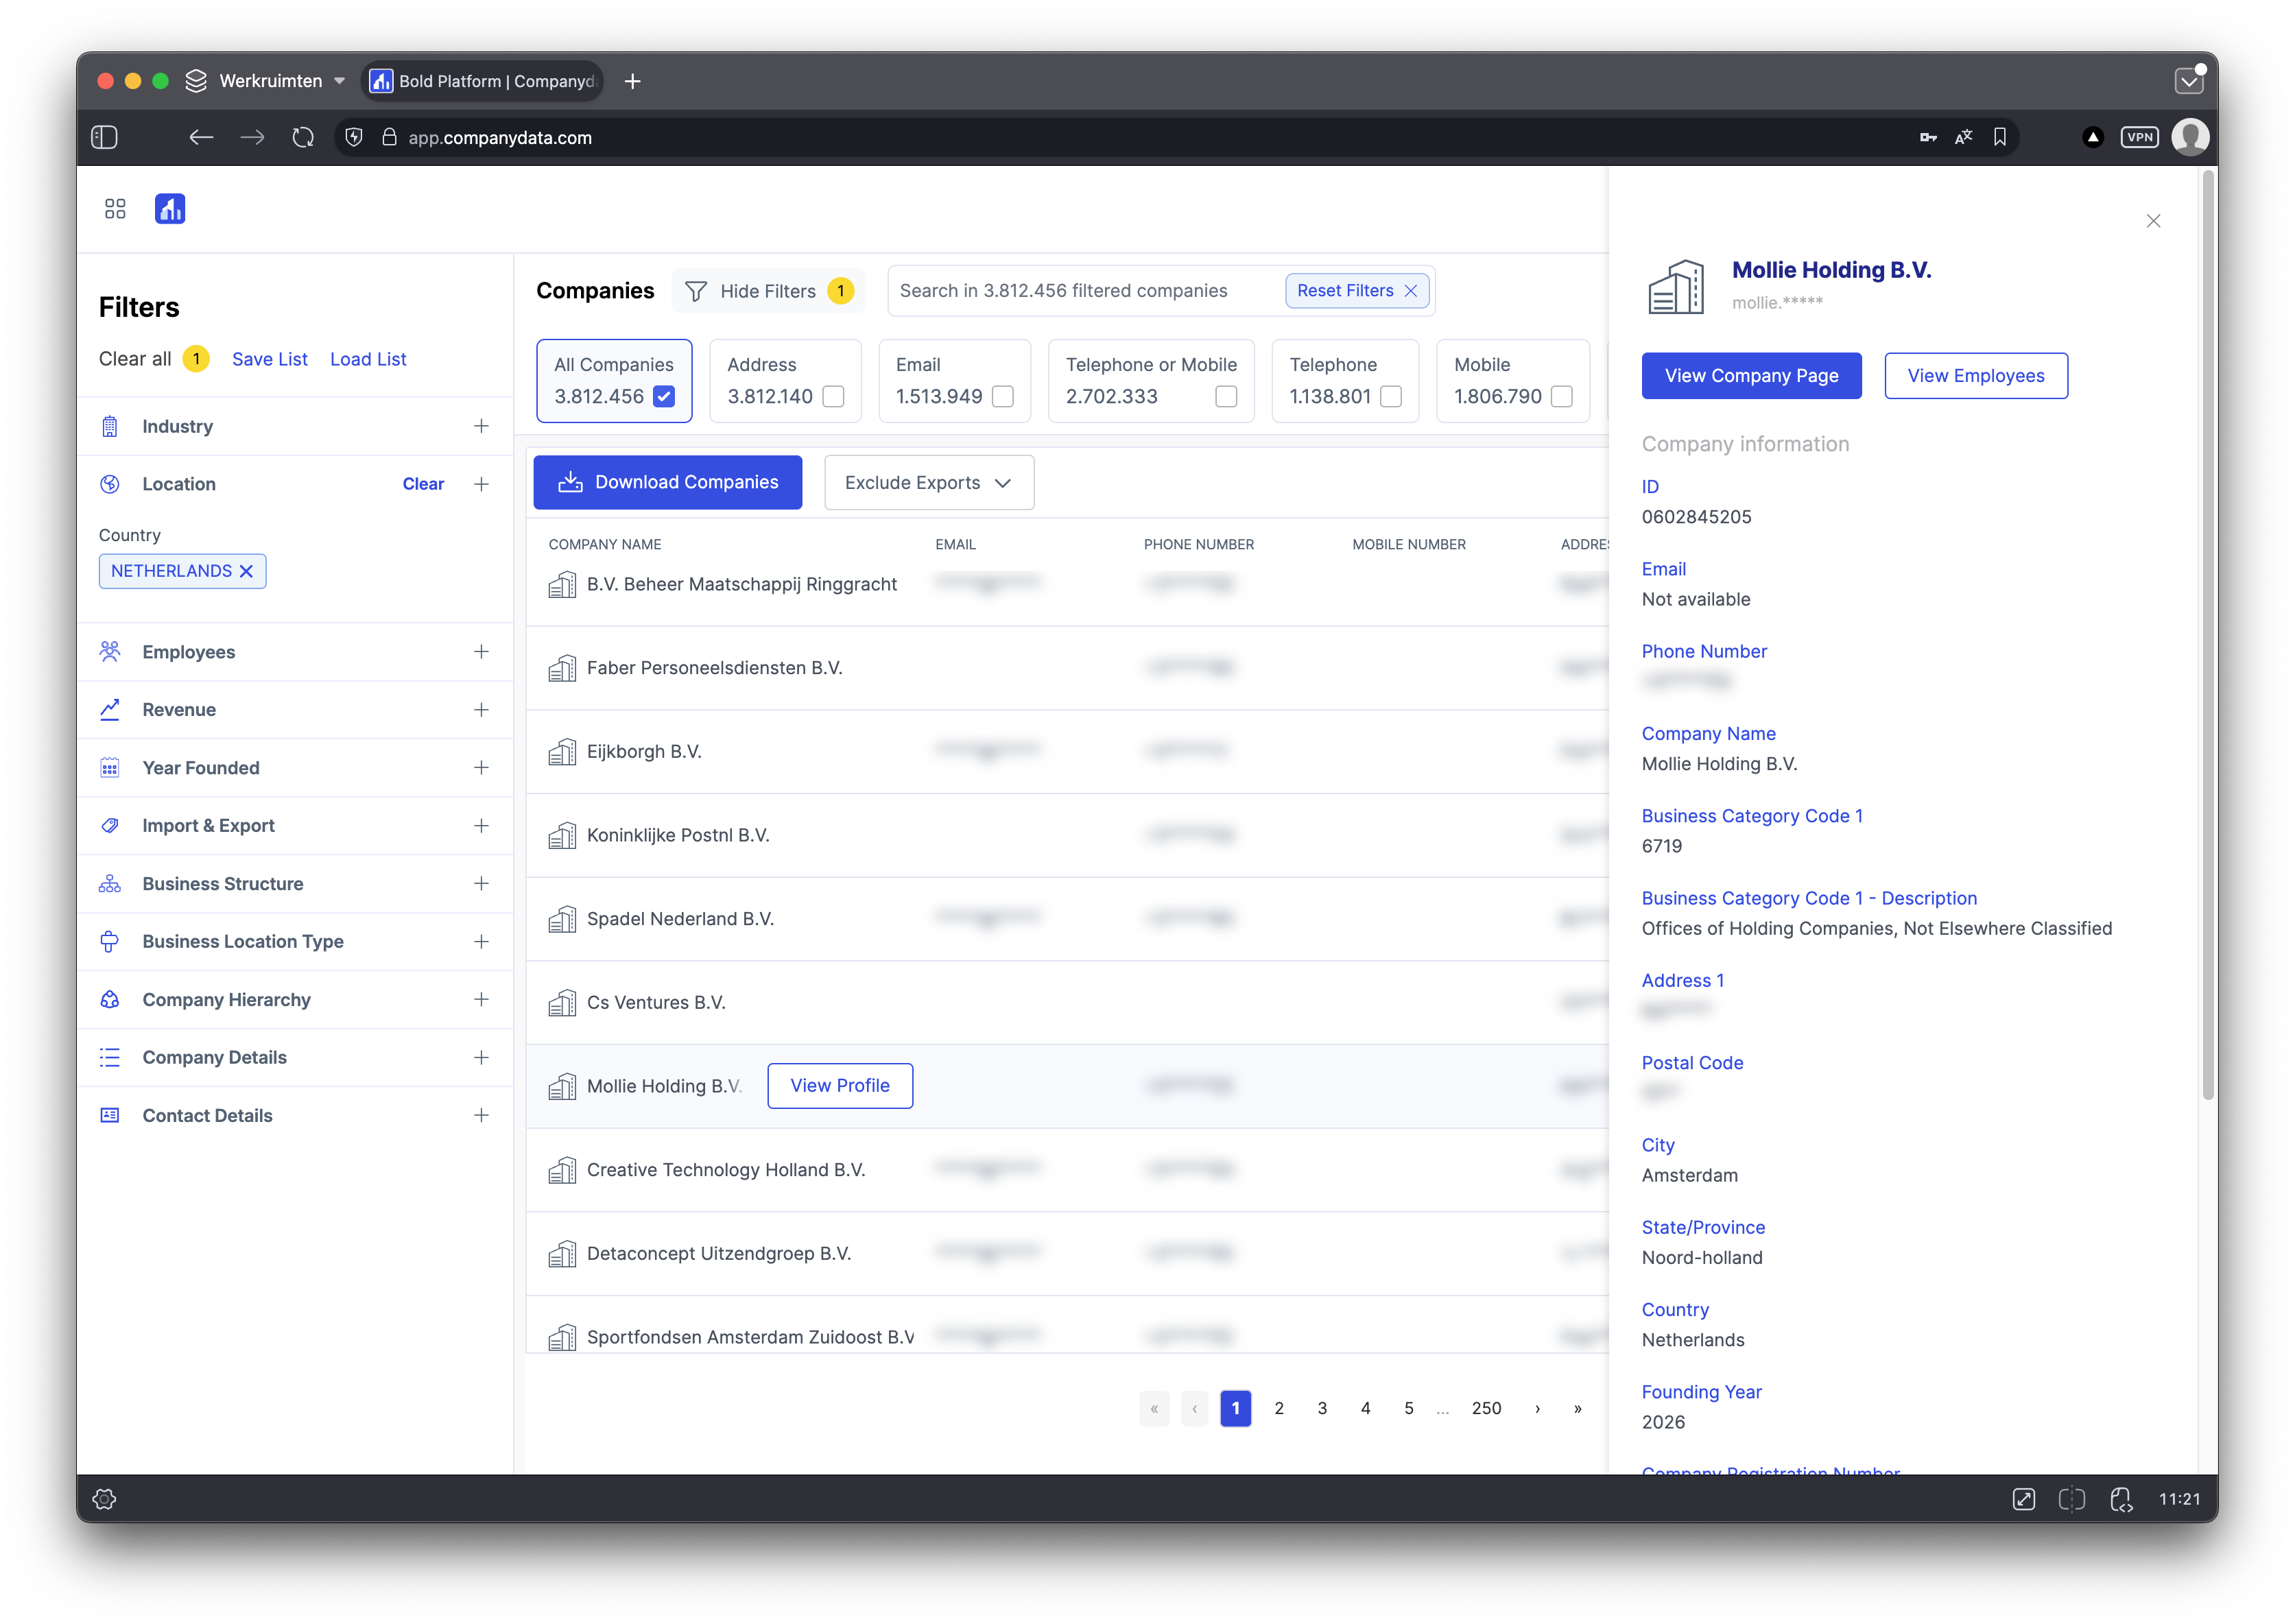Click the Contact Details card icon
The width and height of the screenshot is (2295, 1624).
point(110,1116)
